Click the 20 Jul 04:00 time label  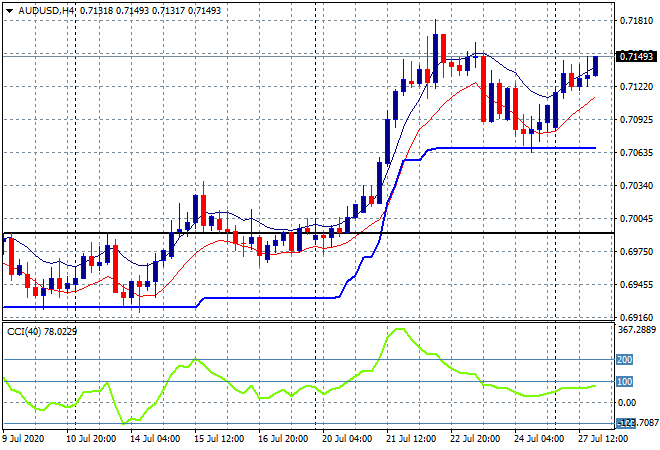click(x=347, y=439)
